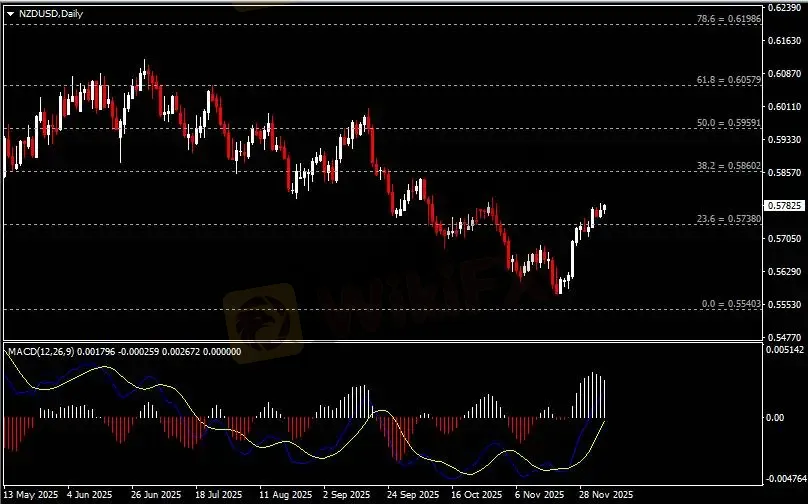
Task: Click the current price tag 0.57825
Action: (784, 206)
